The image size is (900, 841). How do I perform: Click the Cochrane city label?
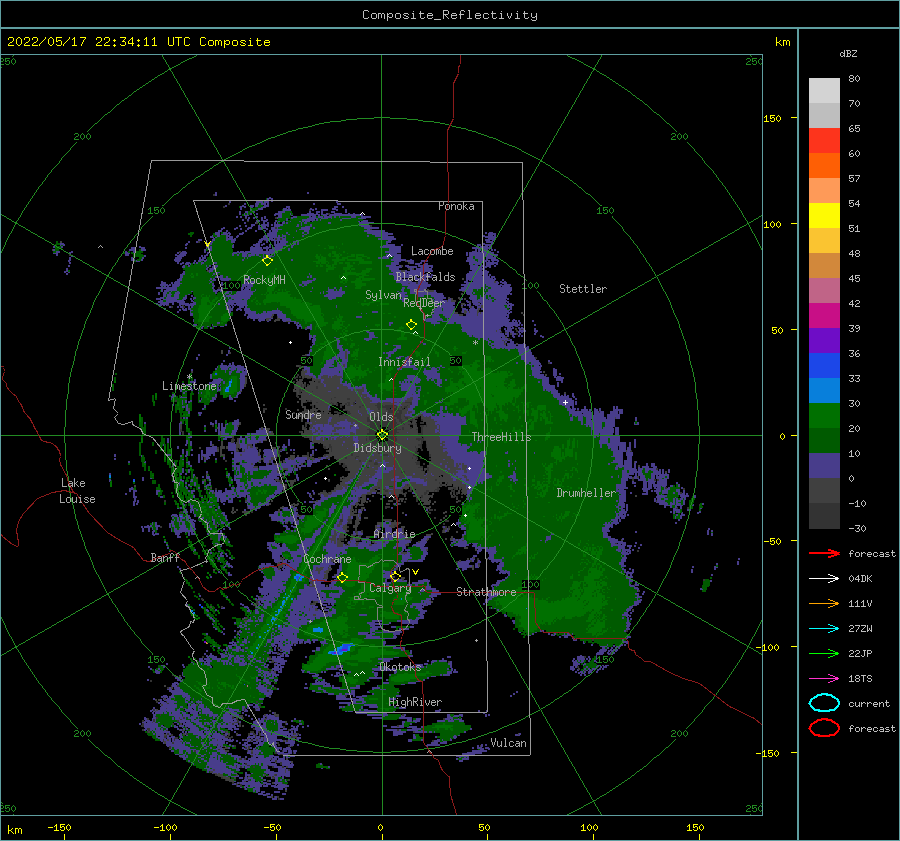tap(327, 559)
